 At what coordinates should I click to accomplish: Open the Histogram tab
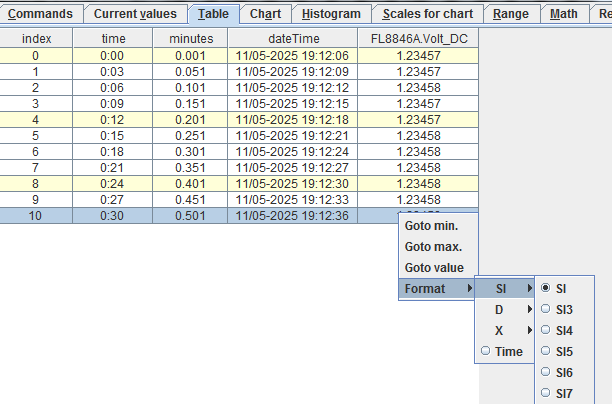331,14
